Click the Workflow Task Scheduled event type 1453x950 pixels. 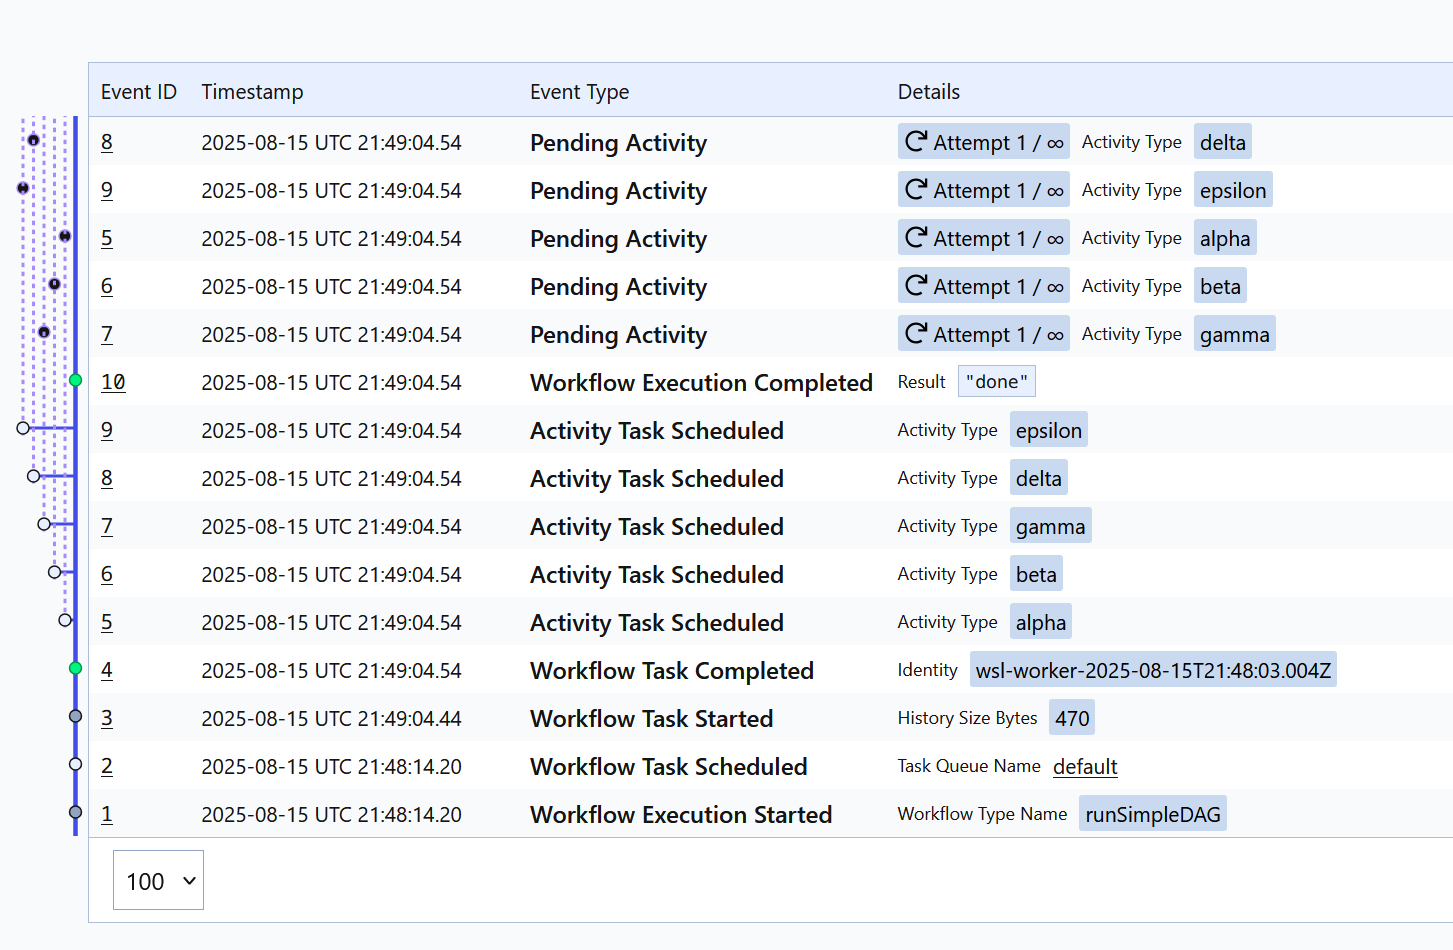coord(669,767)
